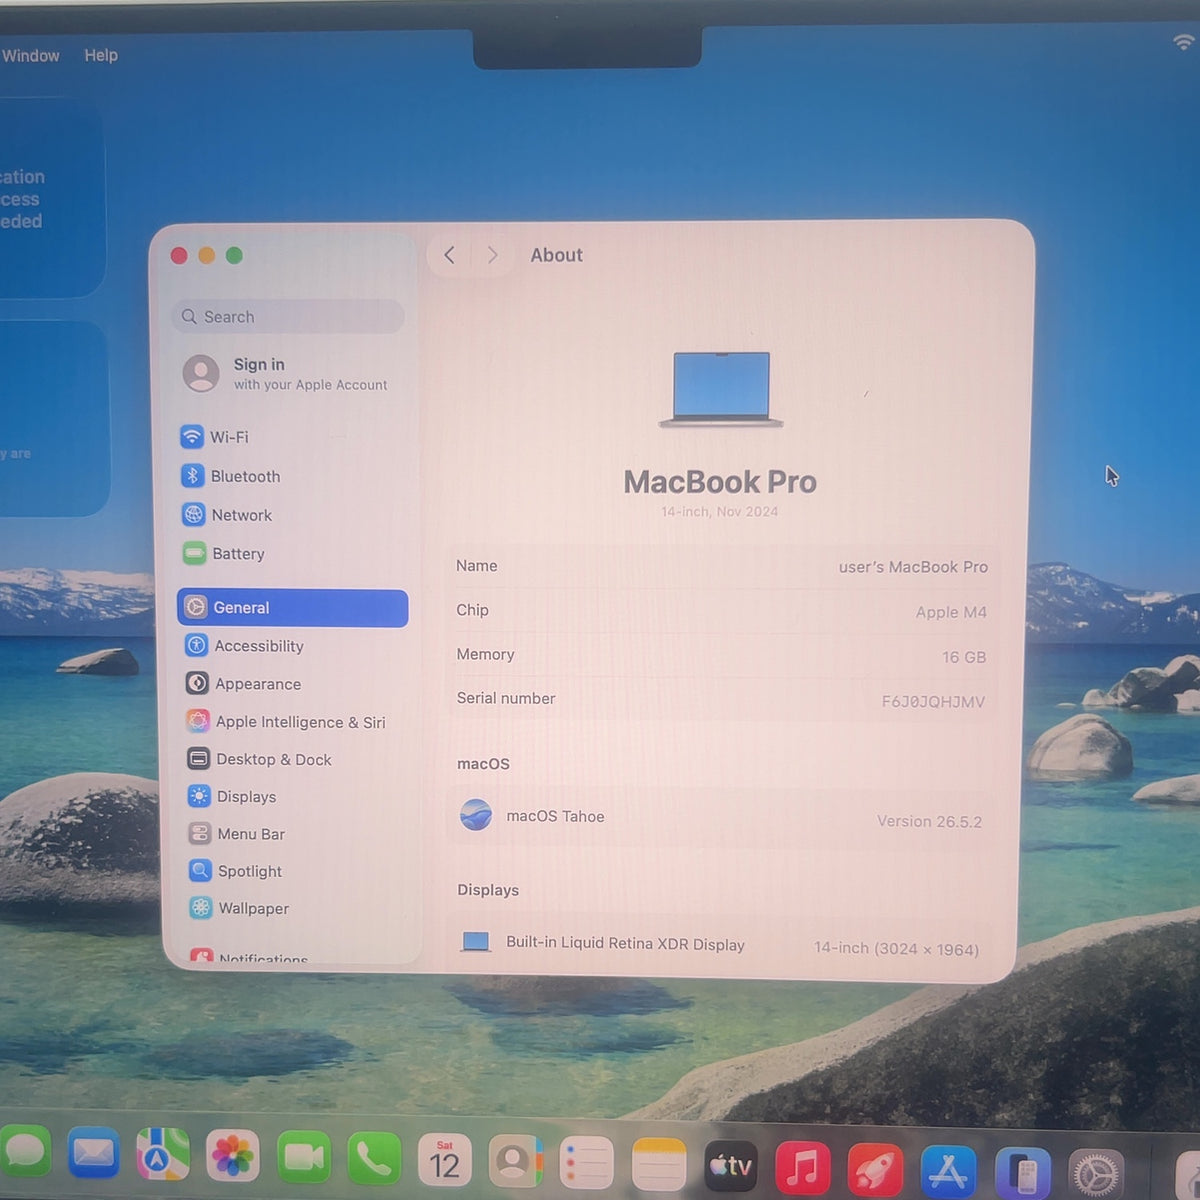Open Mail from the Dock

(x=94, y=1154)
